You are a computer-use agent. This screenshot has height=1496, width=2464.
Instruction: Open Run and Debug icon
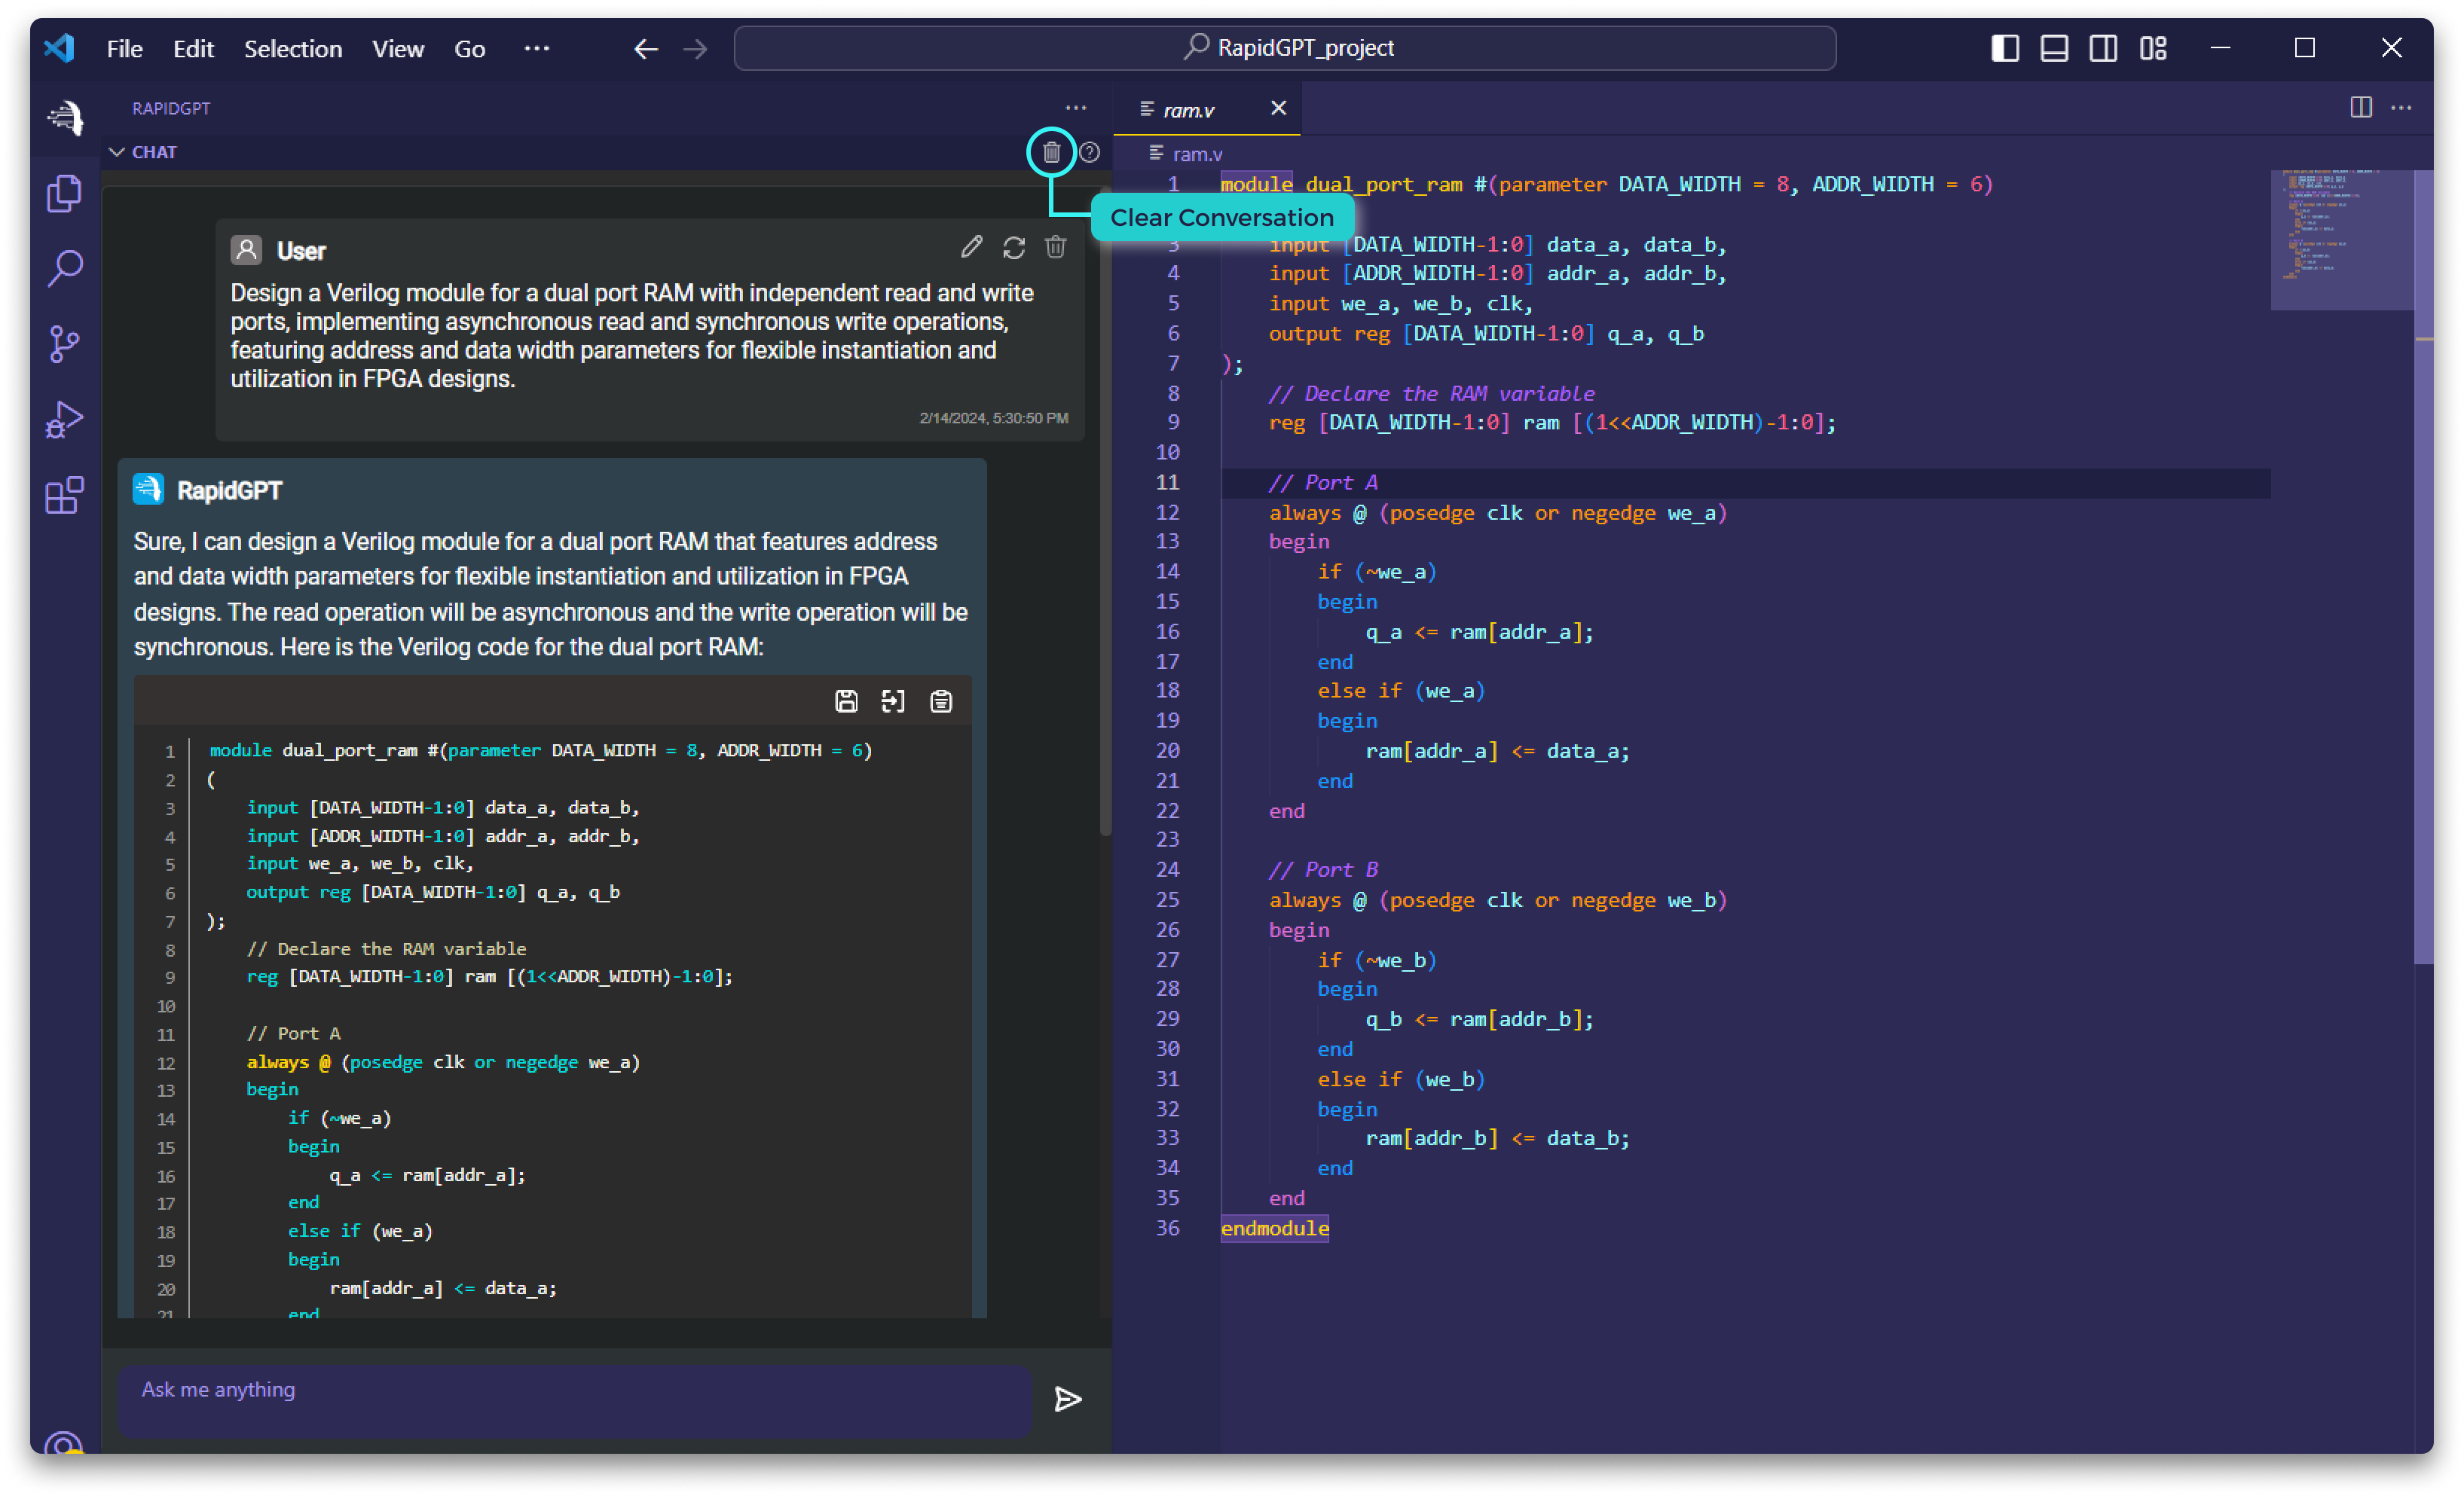click(x=65, y=420)
